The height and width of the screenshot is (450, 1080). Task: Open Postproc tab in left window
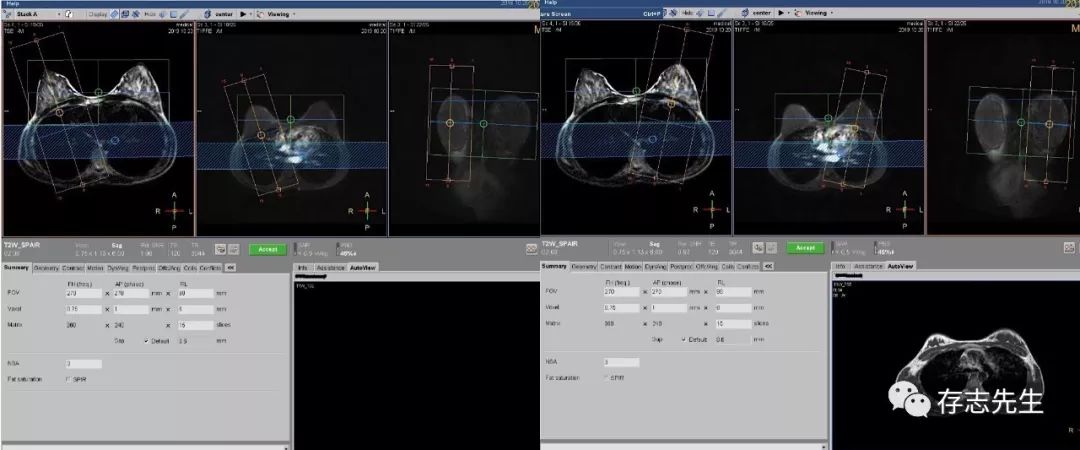point(143,267)
